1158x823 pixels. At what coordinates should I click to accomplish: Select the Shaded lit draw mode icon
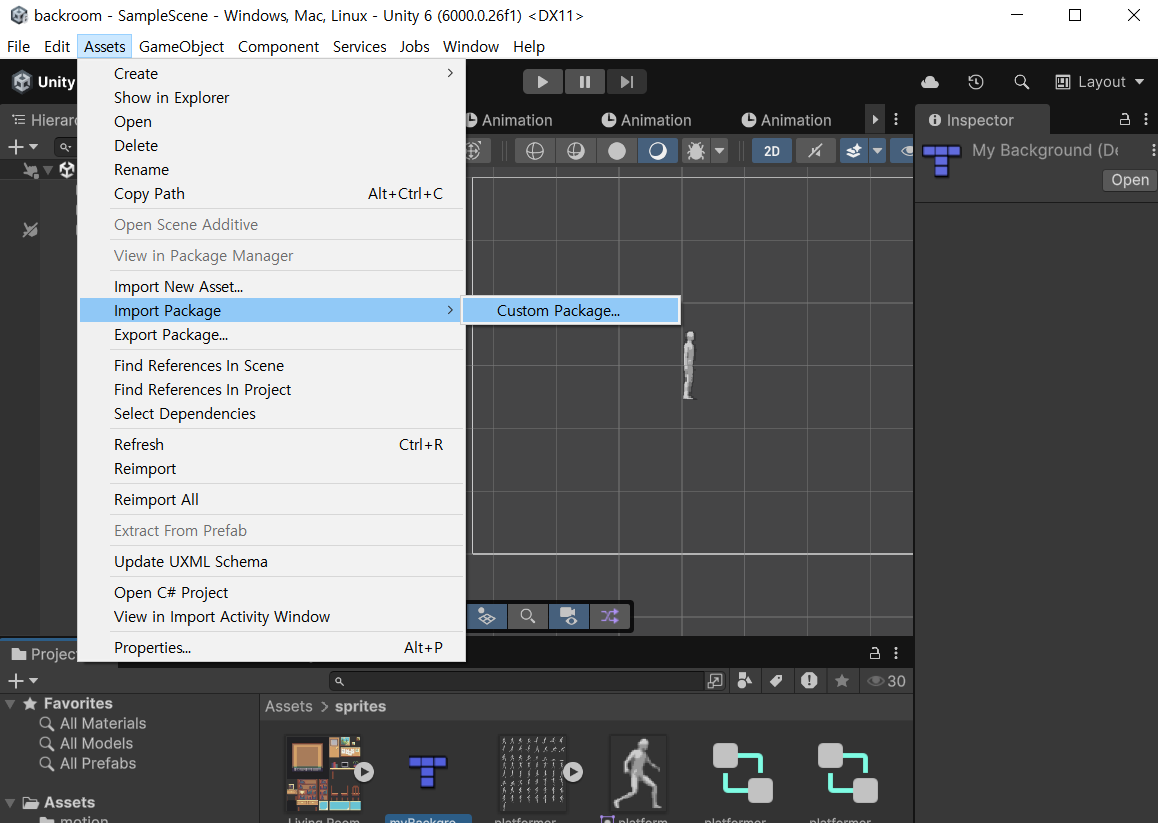[x=657, y=151]
